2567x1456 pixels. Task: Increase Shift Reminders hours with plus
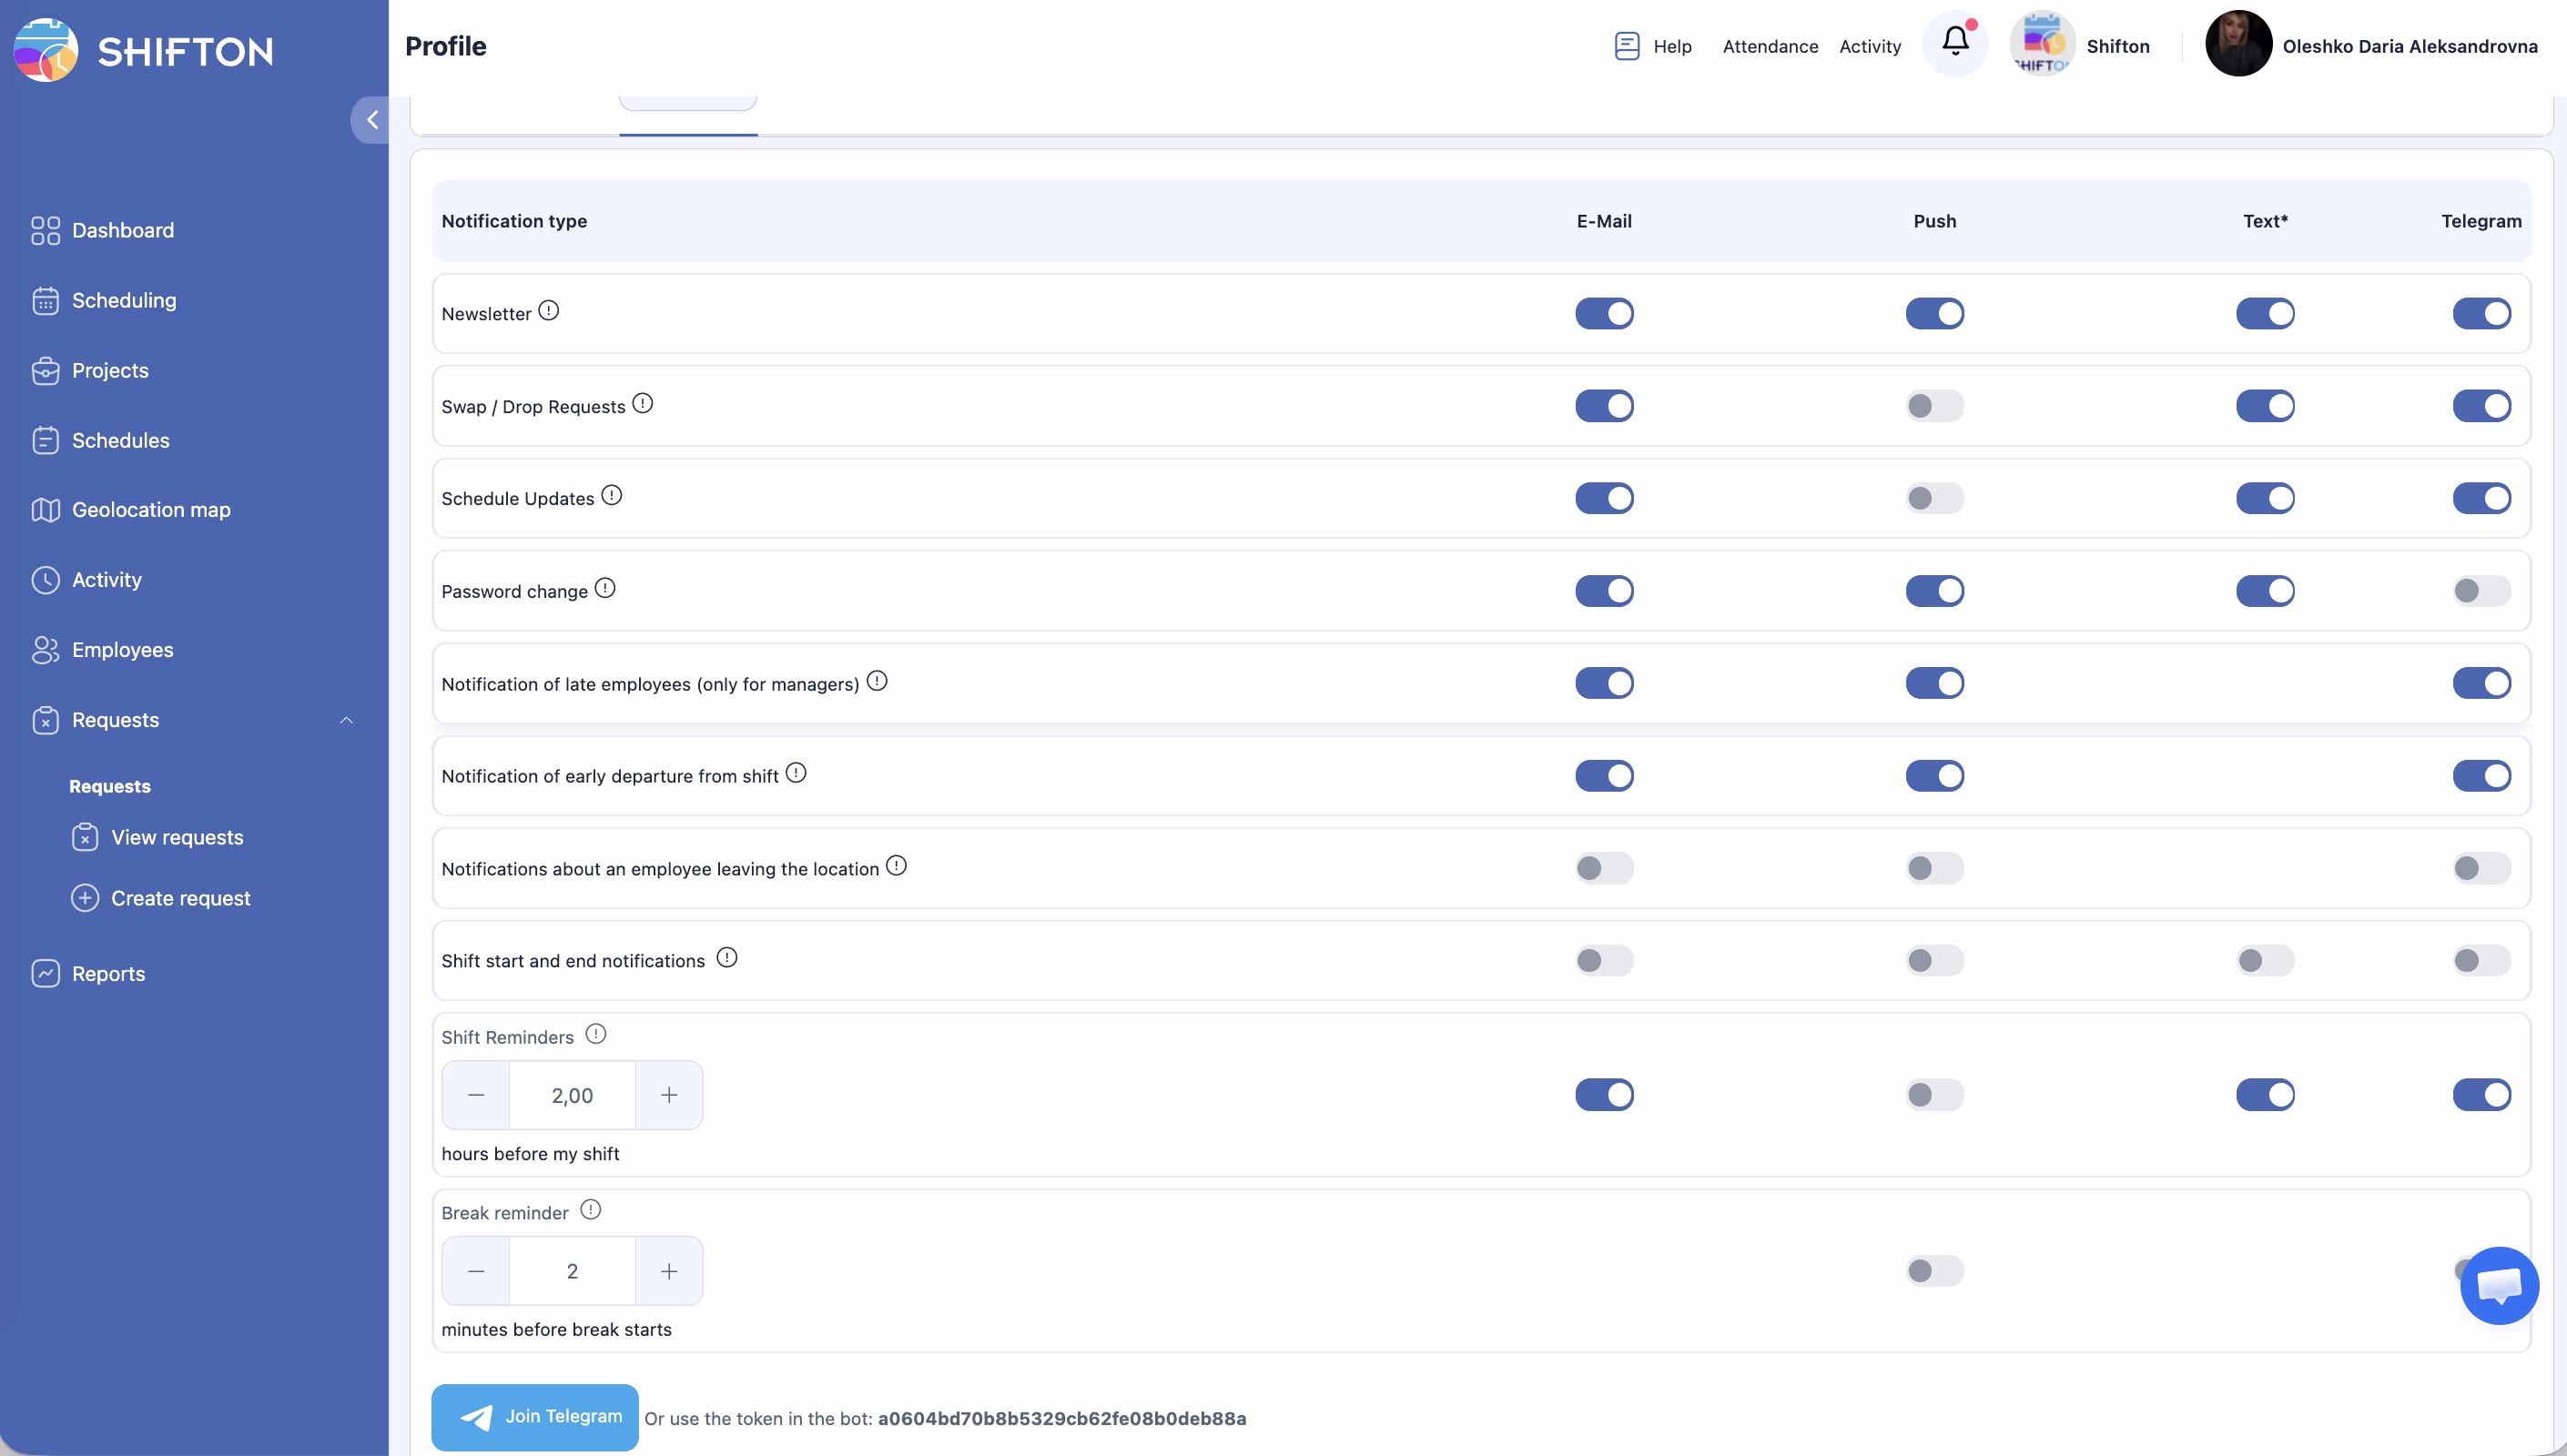click(x=669, y=1095)
